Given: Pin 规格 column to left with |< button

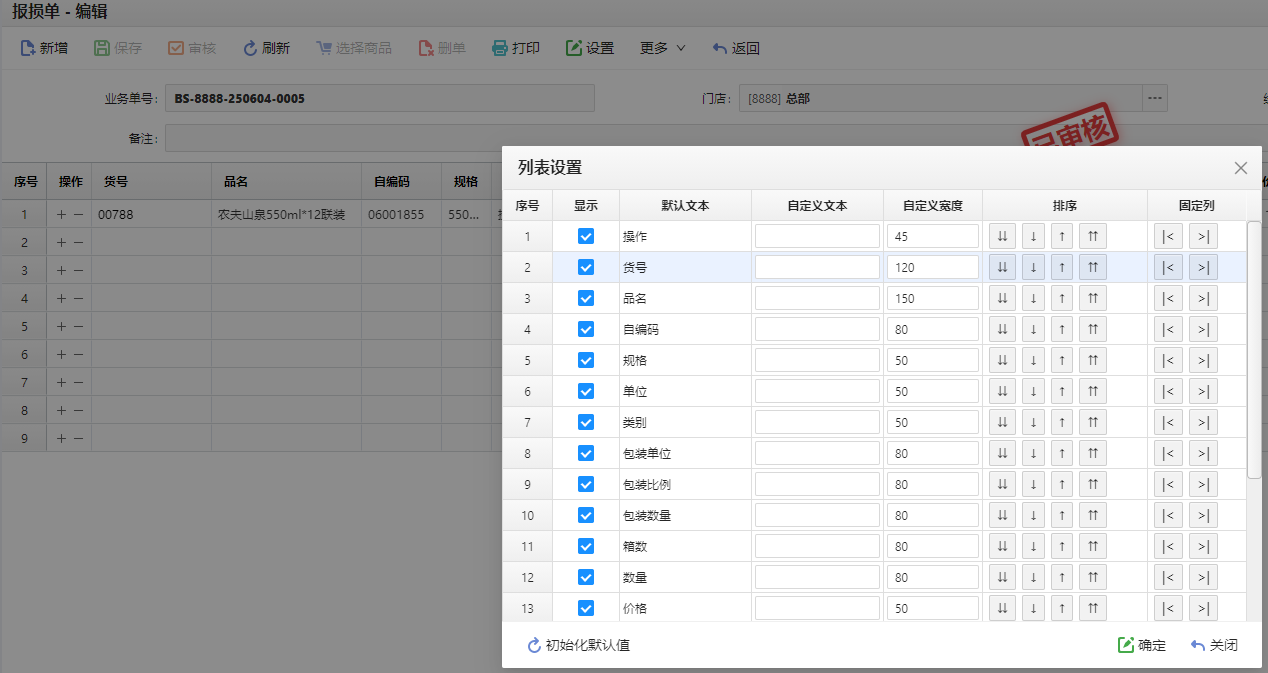Looking at the screenshot, I should [1168, 361].
